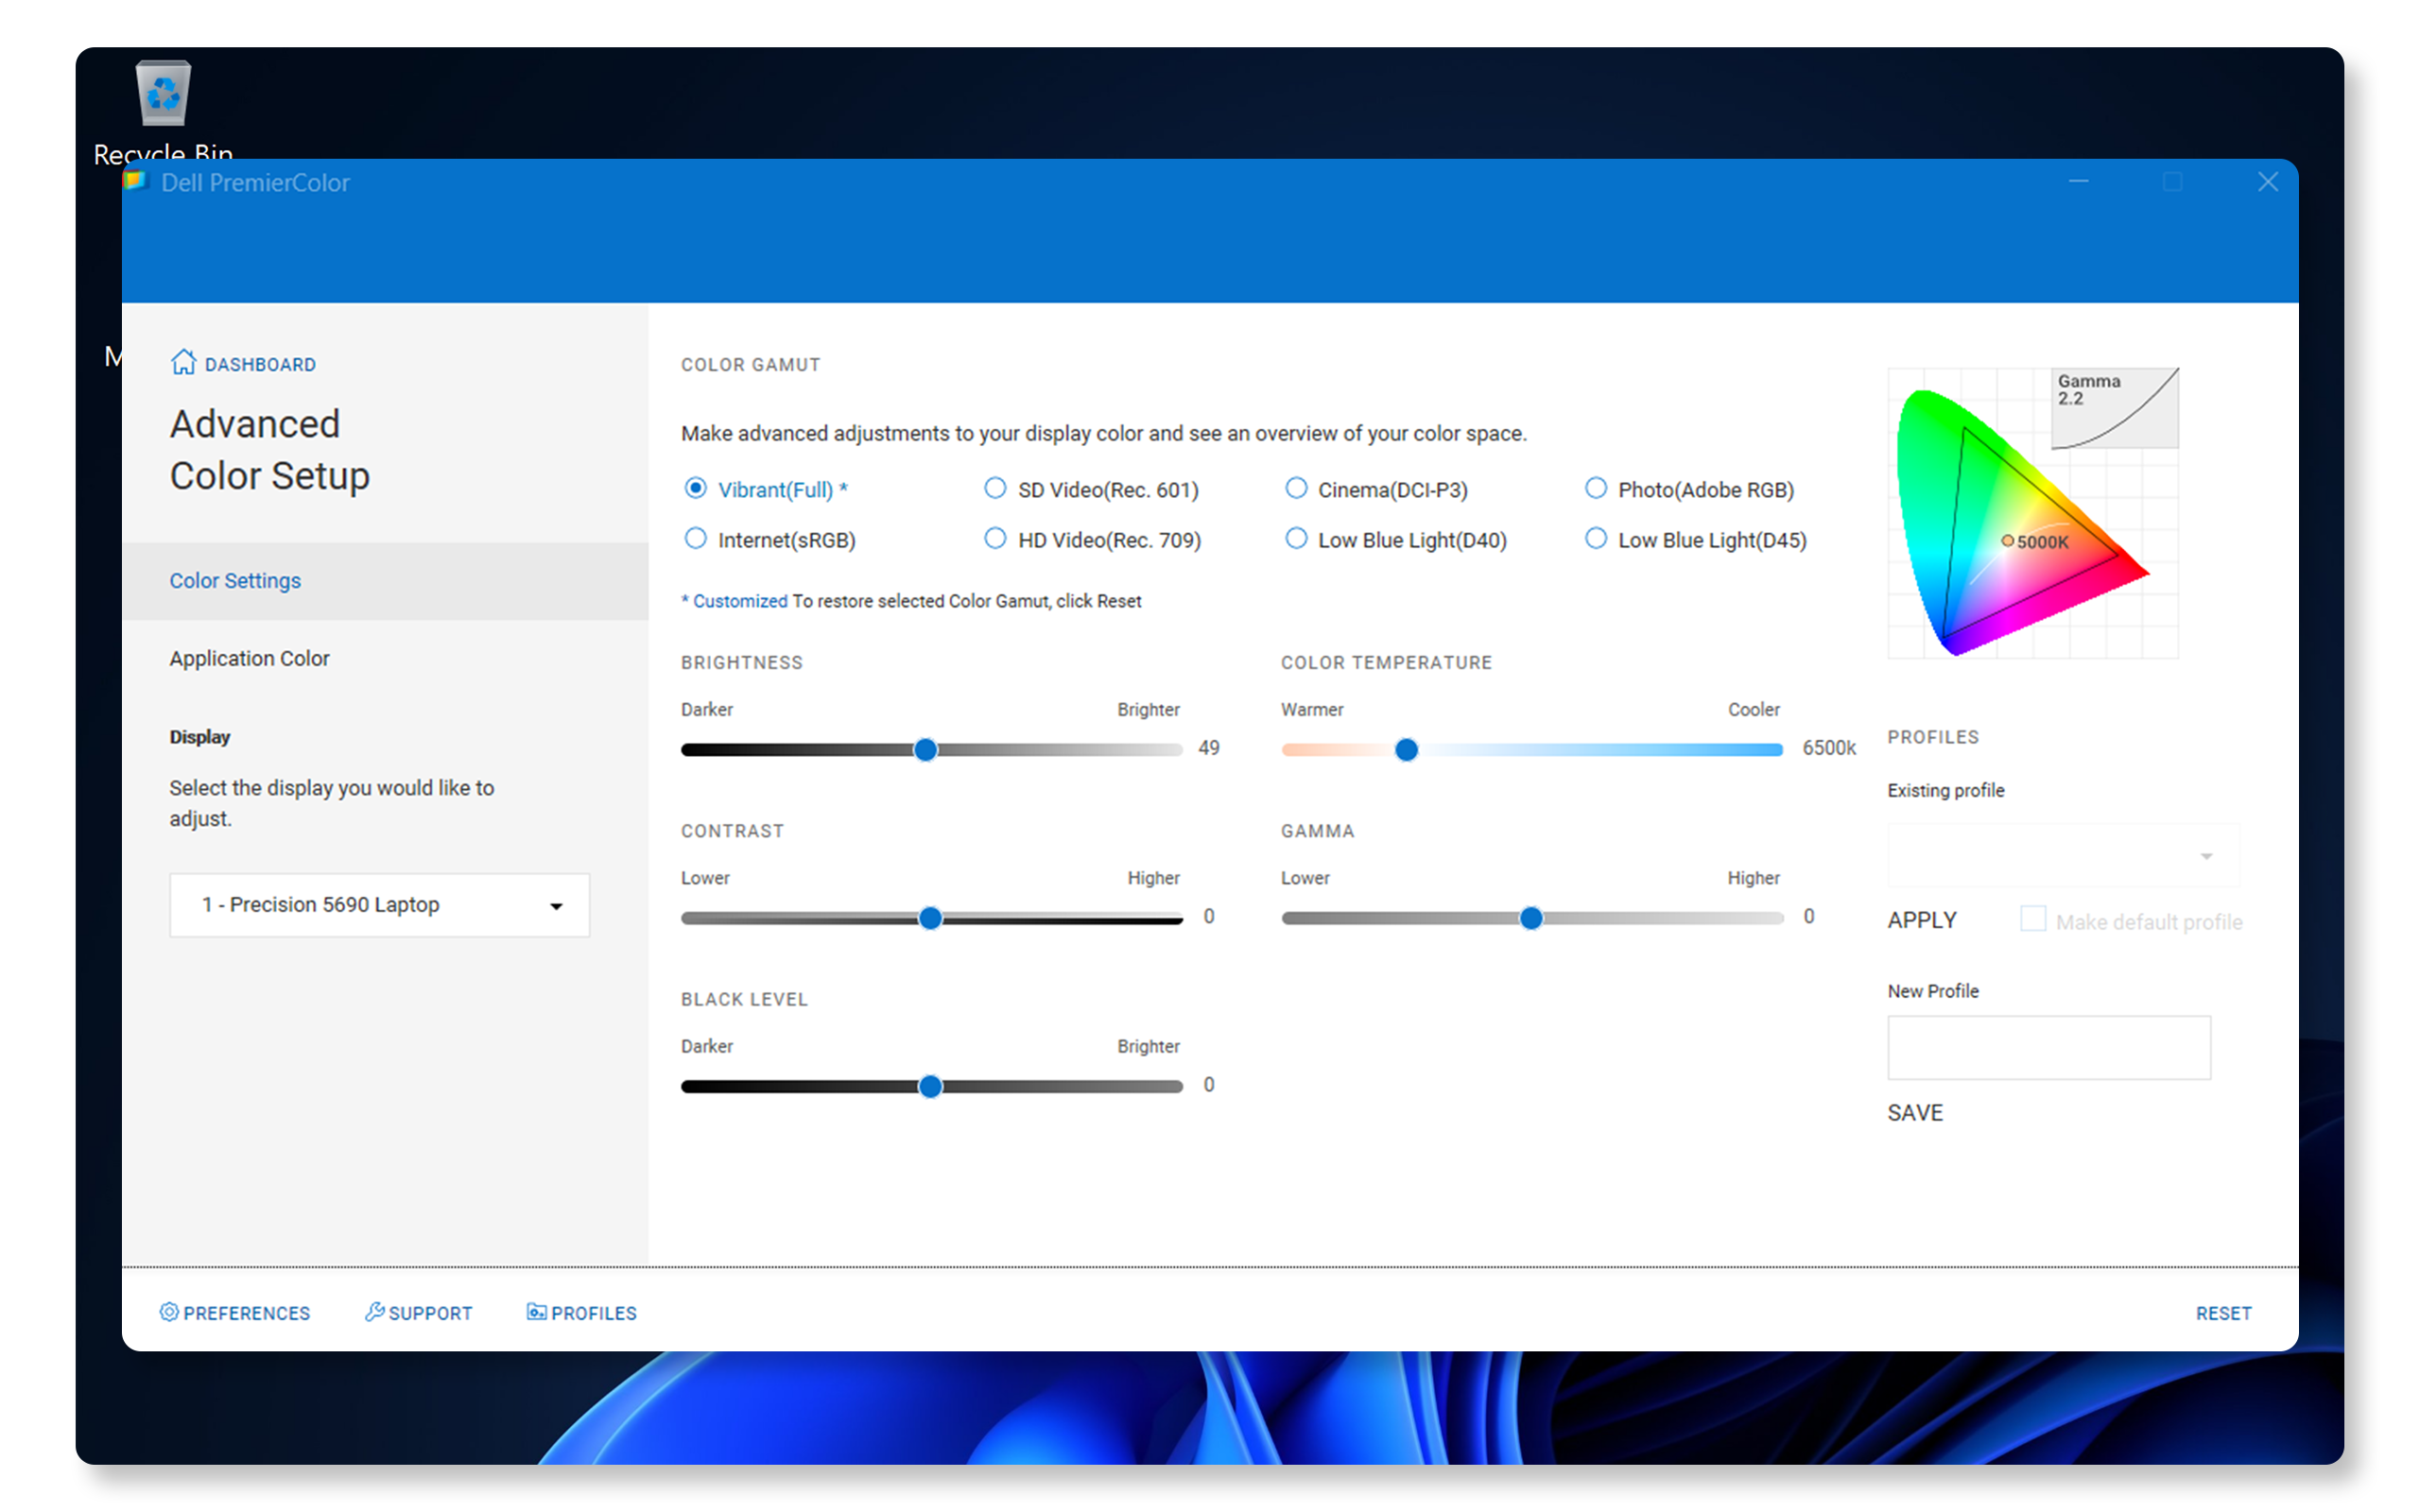The width and height of the screenshot is (2420, 1512).
Task: Select the Vibrant(Full) color gamut
Action: coord(696,488)
